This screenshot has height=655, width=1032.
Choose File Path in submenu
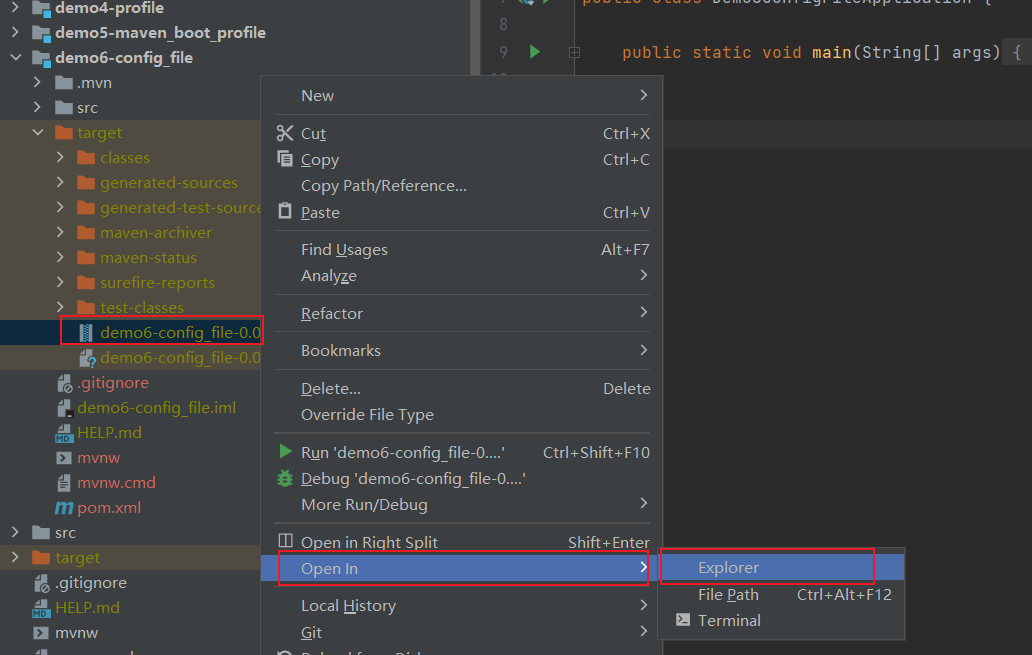(x=782, y=594)
